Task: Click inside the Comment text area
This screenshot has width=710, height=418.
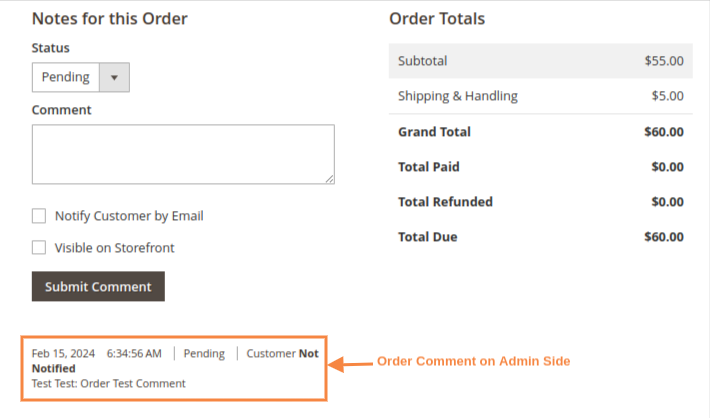Action: point(183,154)
